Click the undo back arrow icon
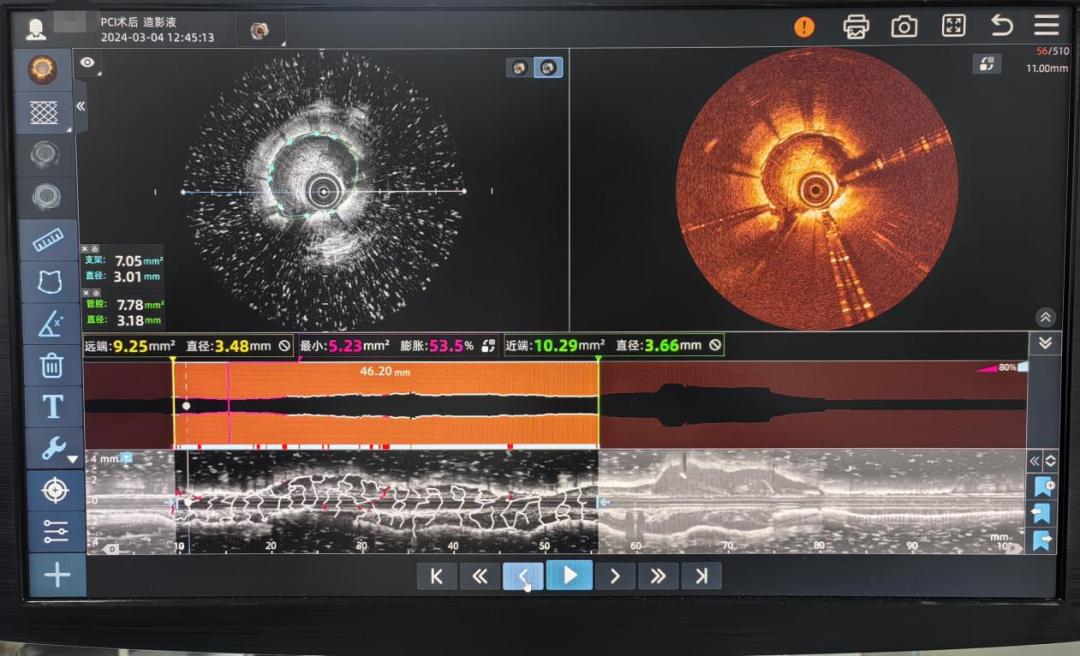The image size is (1080, 656). point(1001,26)
